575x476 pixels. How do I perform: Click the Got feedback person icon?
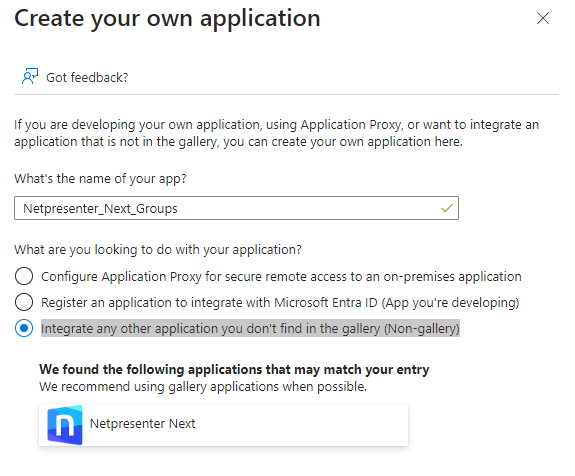pyautogui.click(x=30, y=76)
